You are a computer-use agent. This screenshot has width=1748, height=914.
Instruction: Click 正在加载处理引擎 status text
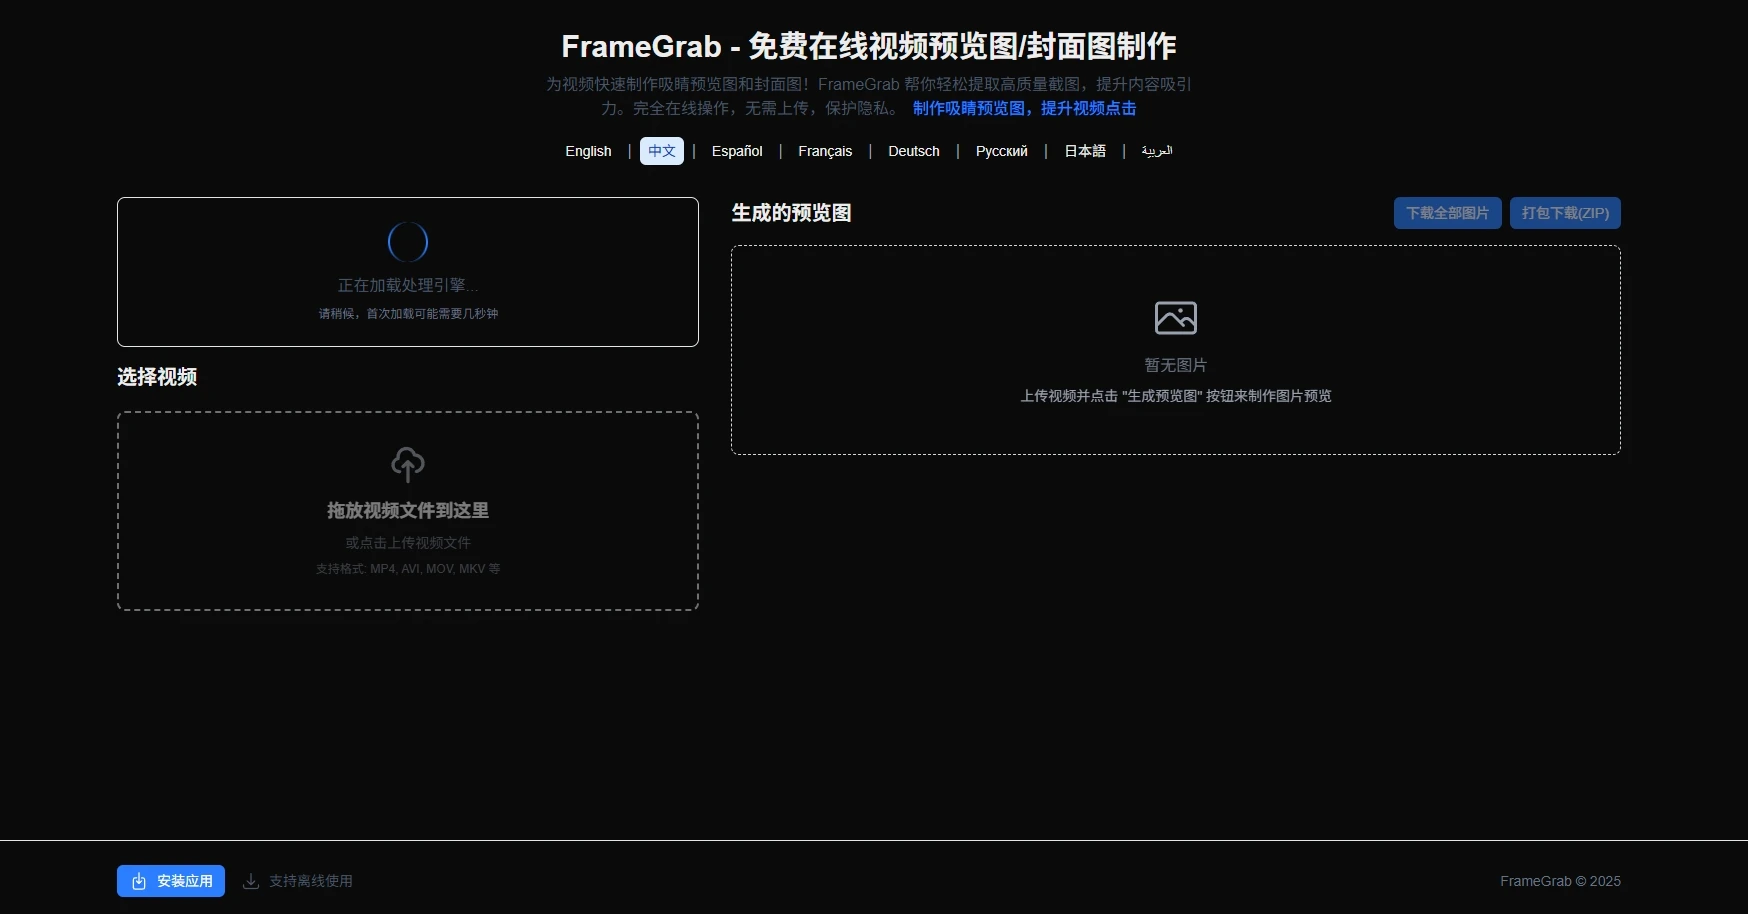(408, 285)
